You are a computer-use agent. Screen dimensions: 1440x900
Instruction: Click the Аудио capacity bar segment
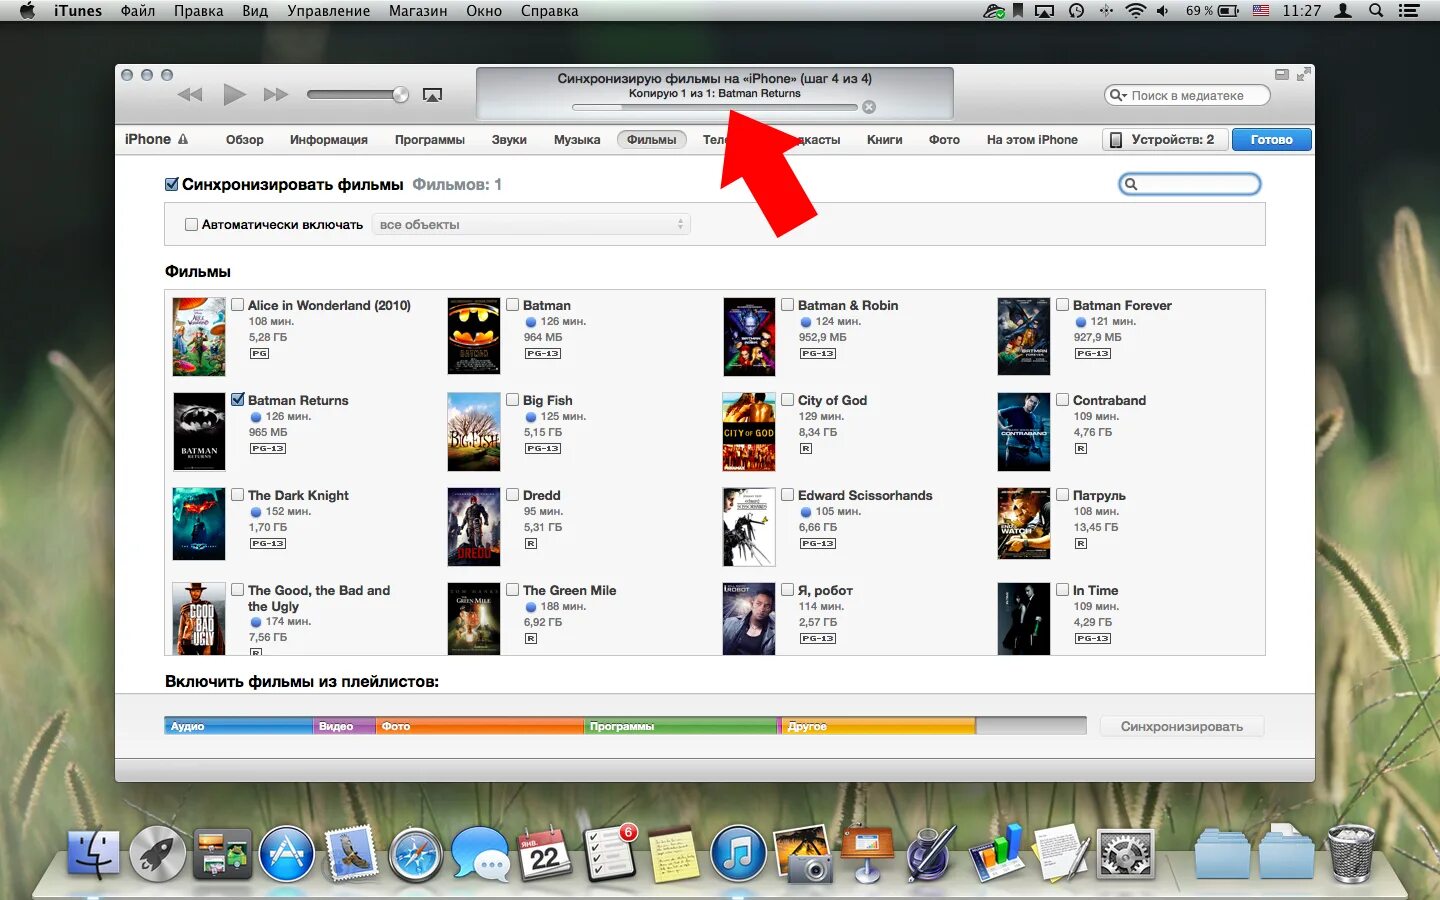(x=239, y=727)
